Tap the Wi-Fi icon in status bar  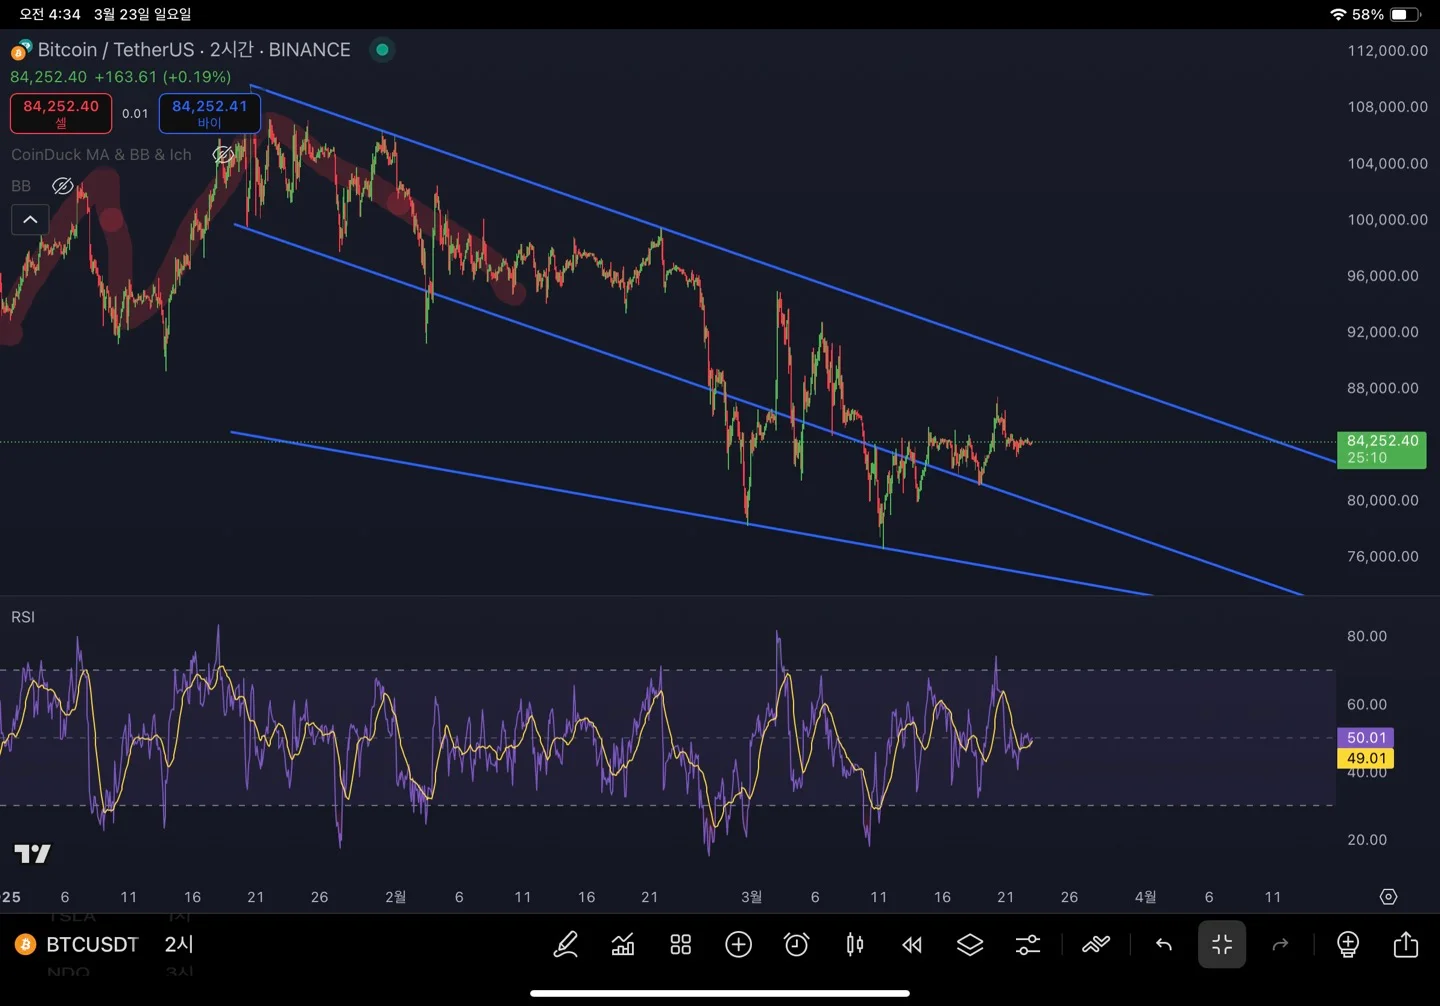(1338, 15)
